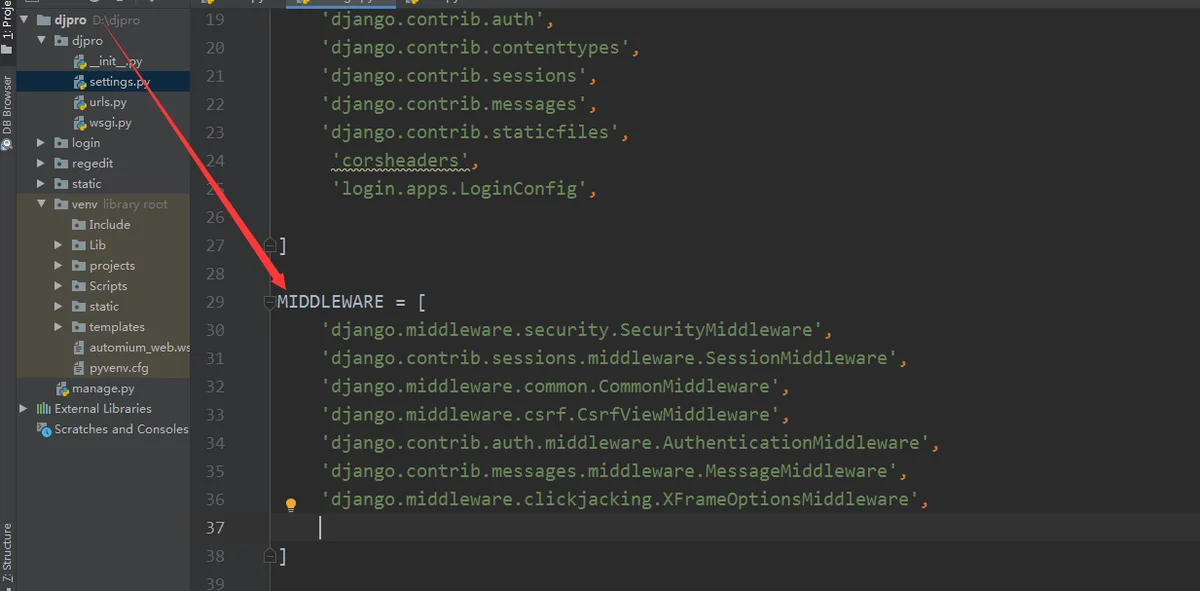Select manage.py in the project tree

[x=103, y=388]
